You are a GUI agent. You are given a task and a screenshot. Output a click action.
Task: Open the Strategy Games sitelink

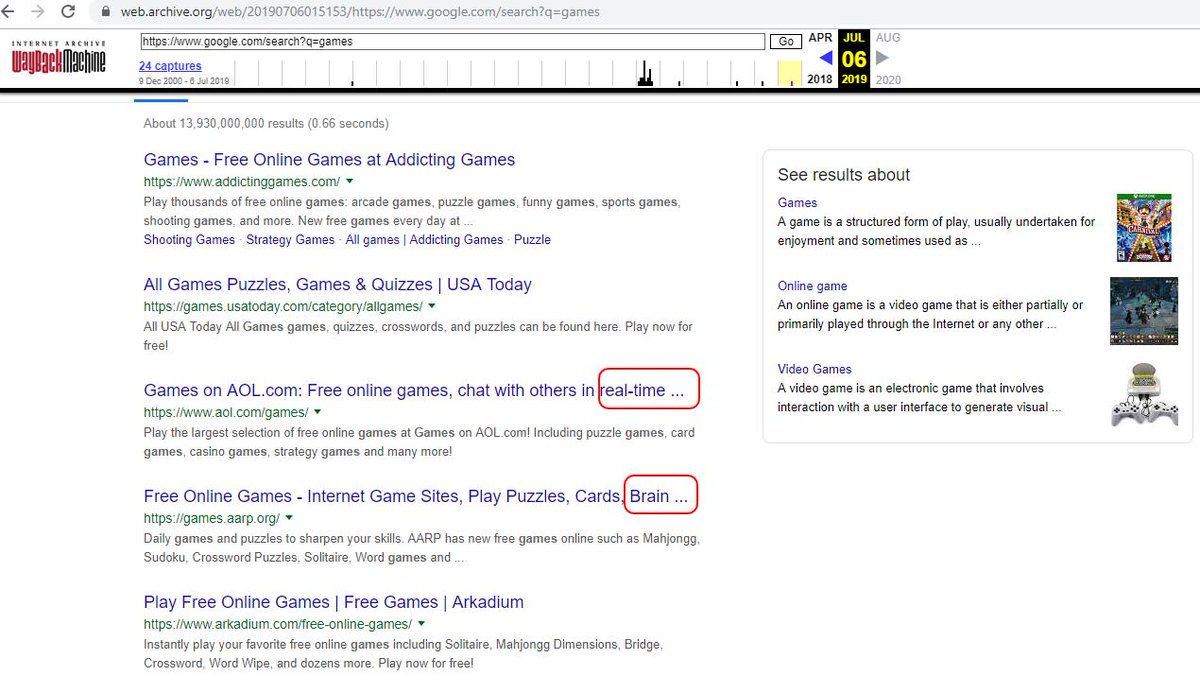(x=290, y=240)
